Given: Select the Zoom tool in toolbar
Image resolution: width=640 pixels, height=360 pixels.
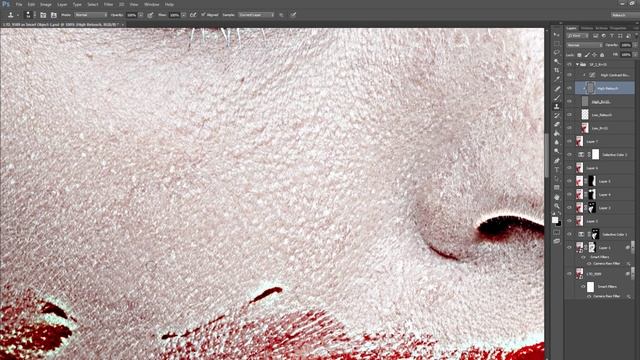Looking at the screenshot, I should pos(557,206).
